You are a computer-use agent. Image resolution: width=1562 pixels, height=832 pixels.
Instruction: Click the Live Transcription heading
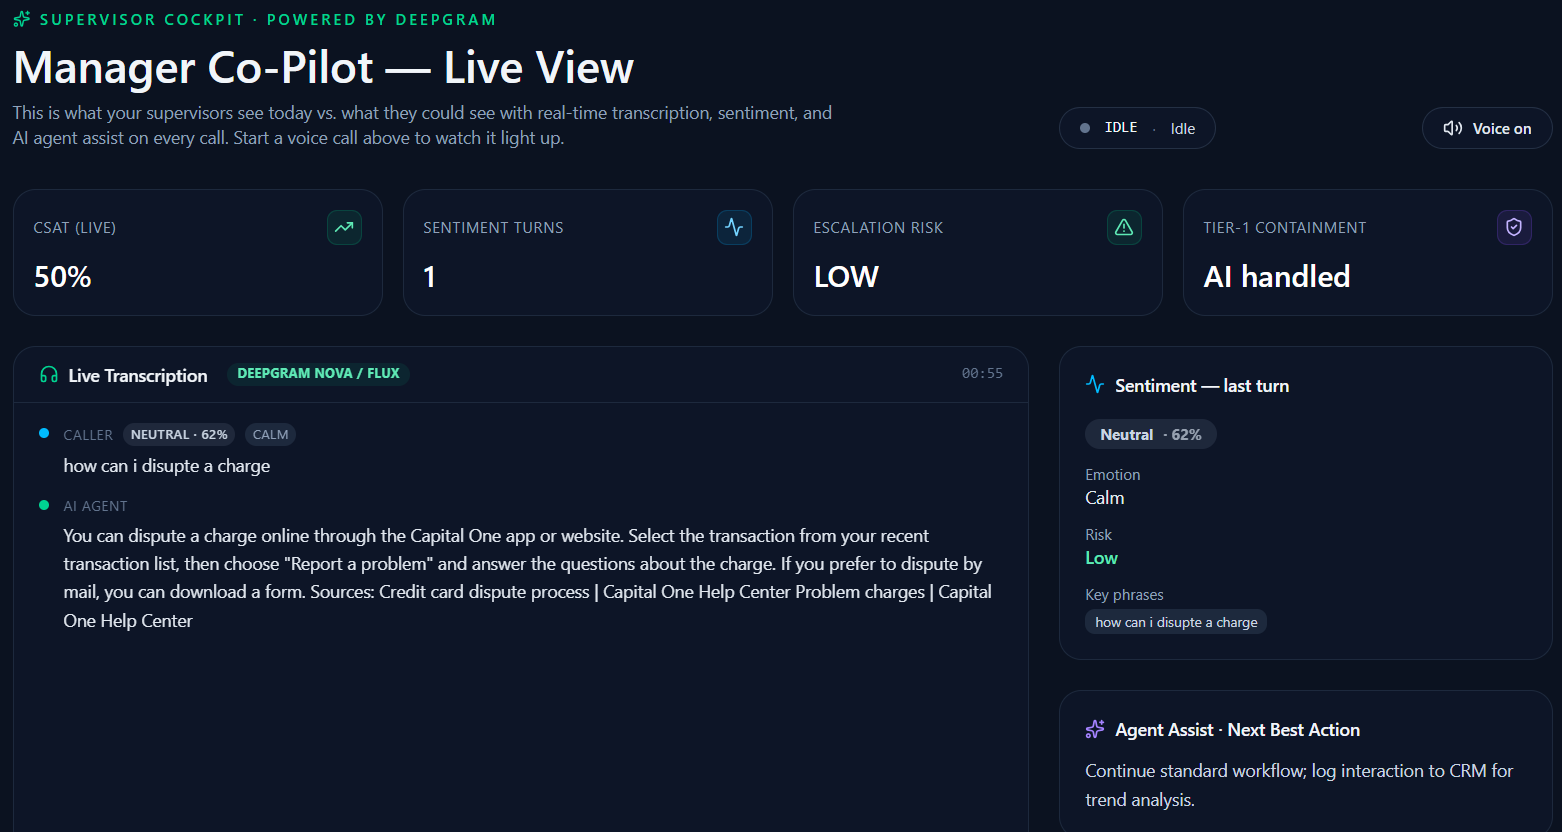click(138, 376)
